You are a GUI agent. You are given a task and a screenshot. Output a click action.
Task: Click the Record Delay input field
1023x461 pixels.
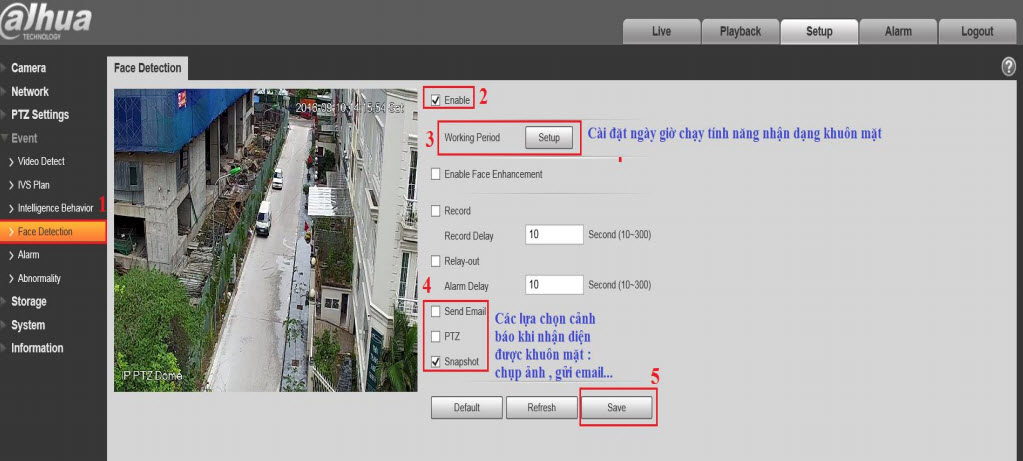(x=554, y=235)
